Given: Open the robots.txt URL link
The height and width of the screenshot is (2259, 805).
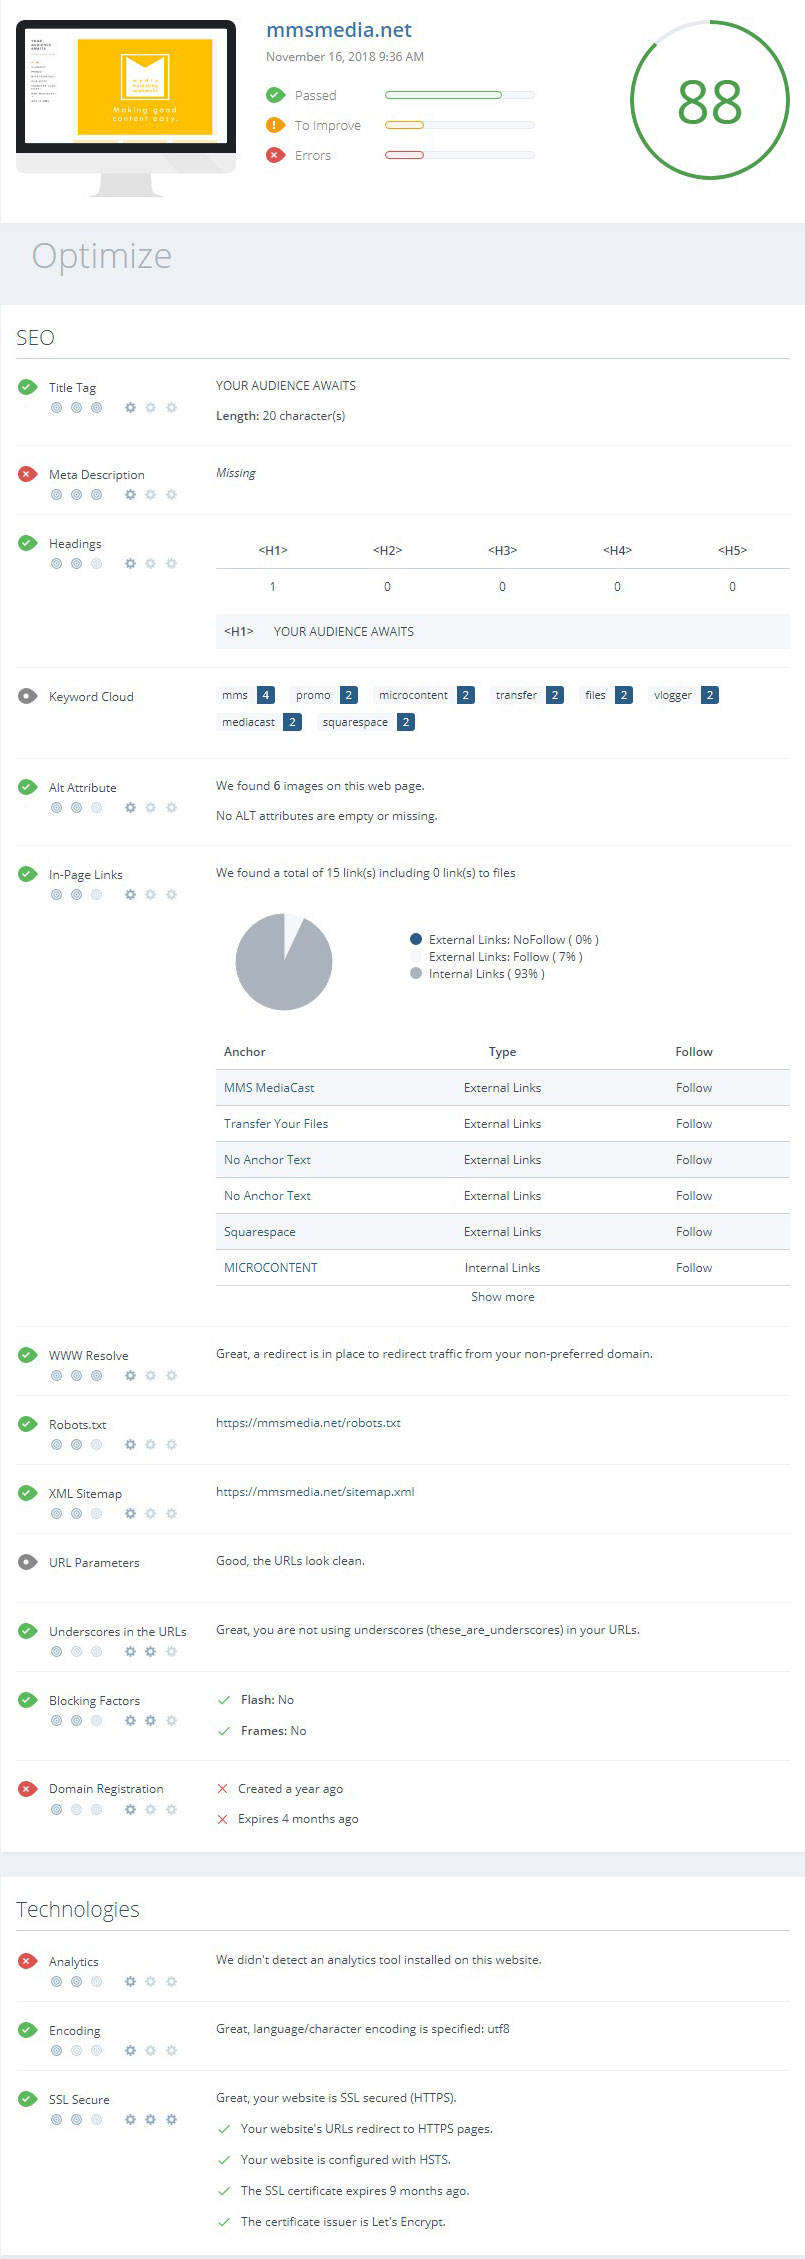Looking at the screenshot, I should tap(308, 1423).
